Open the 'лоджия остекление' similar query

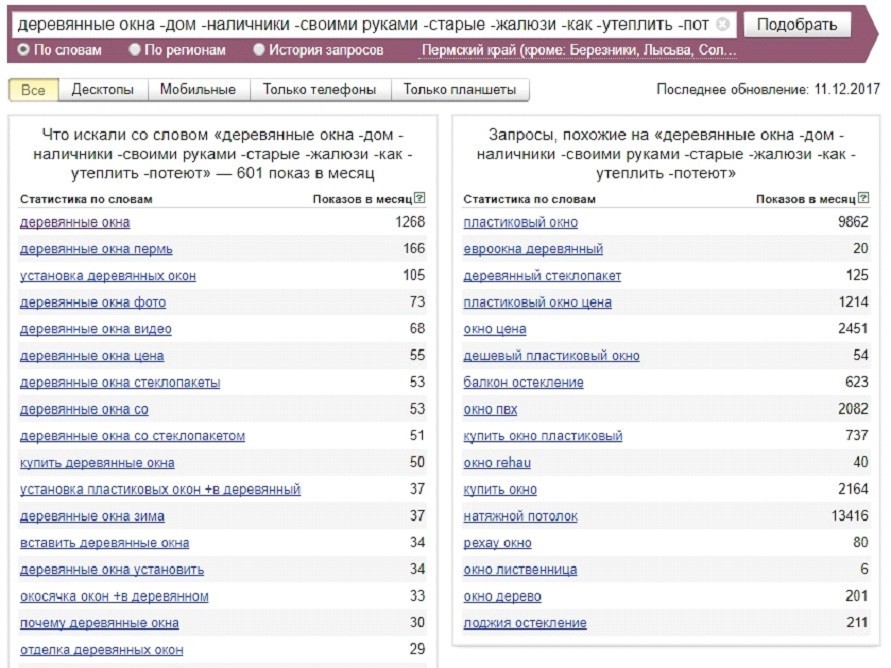tap(525, 623)
